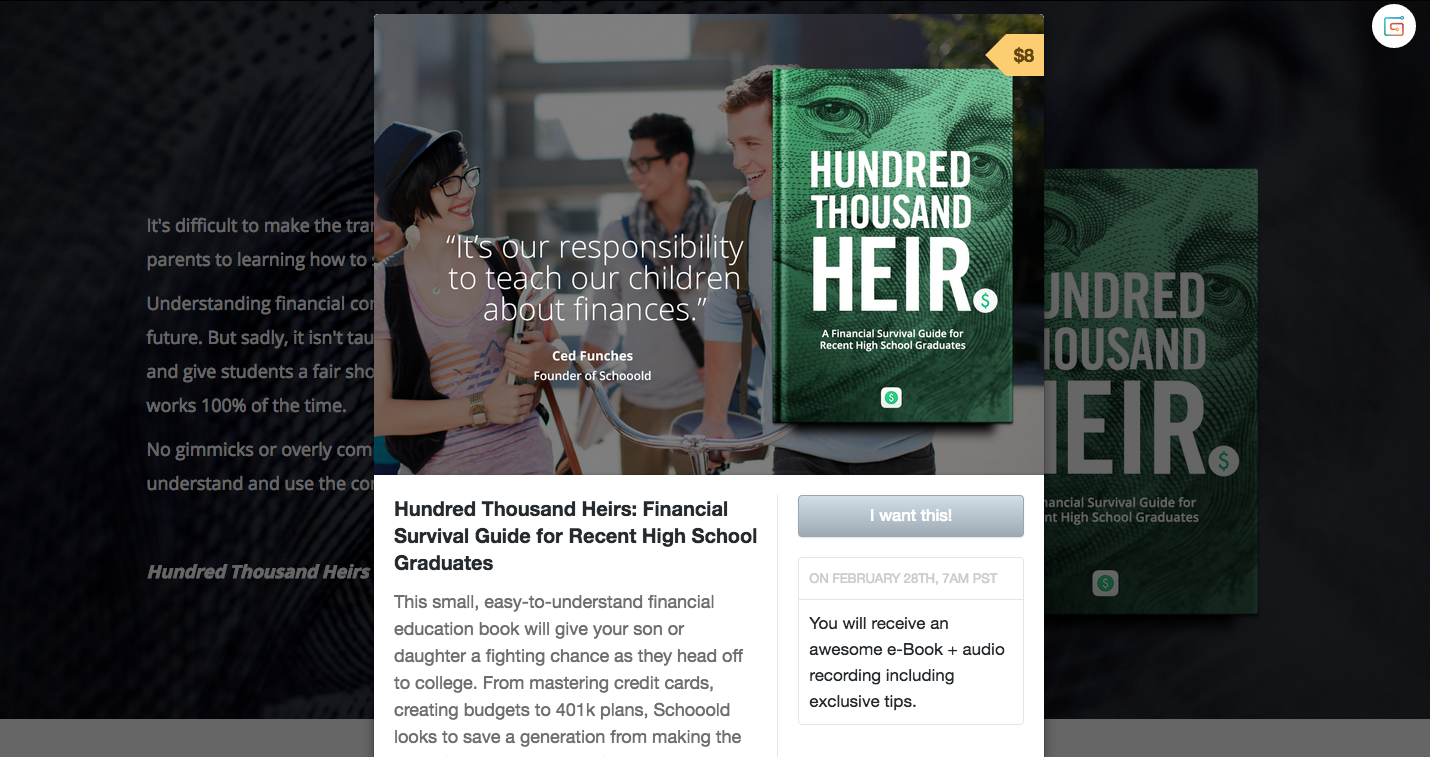Click the "I want this!" button

point(911,516)
